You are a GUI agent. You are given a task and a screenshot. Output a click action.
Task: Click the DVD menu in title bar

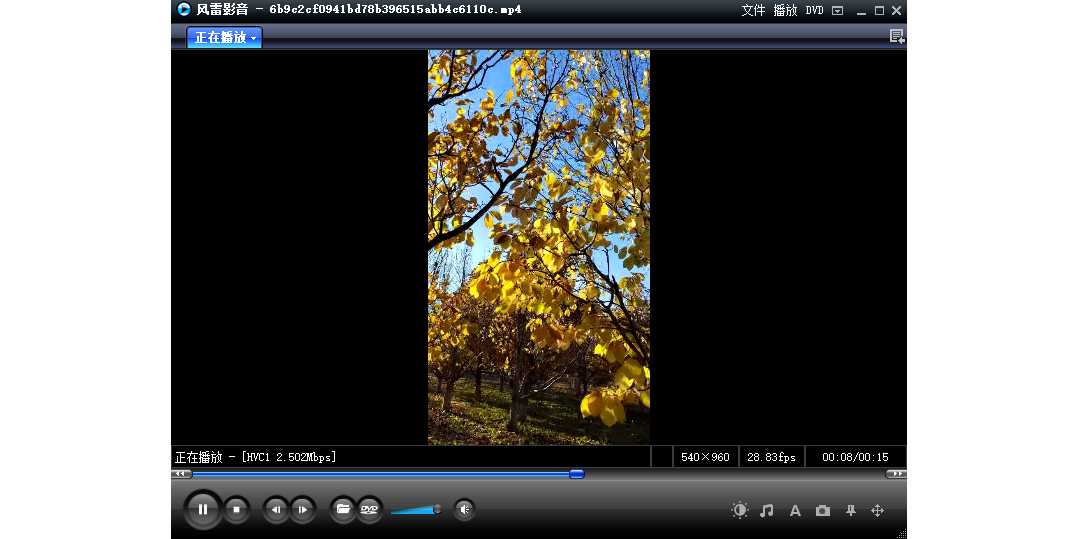[814, 11]
